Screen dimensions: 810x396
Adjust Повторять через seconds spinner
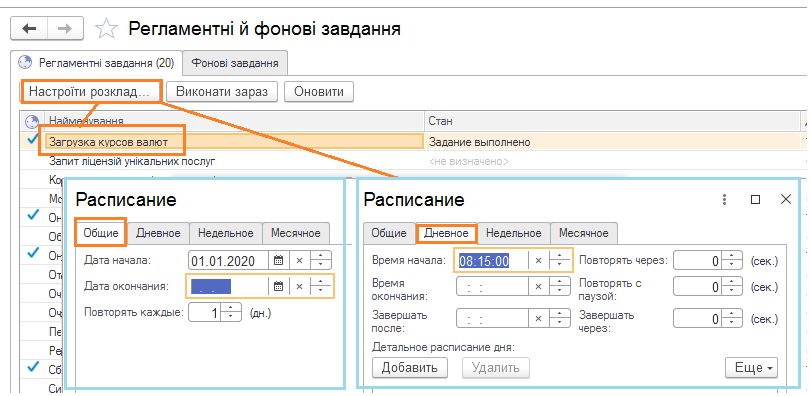point(731,261)
